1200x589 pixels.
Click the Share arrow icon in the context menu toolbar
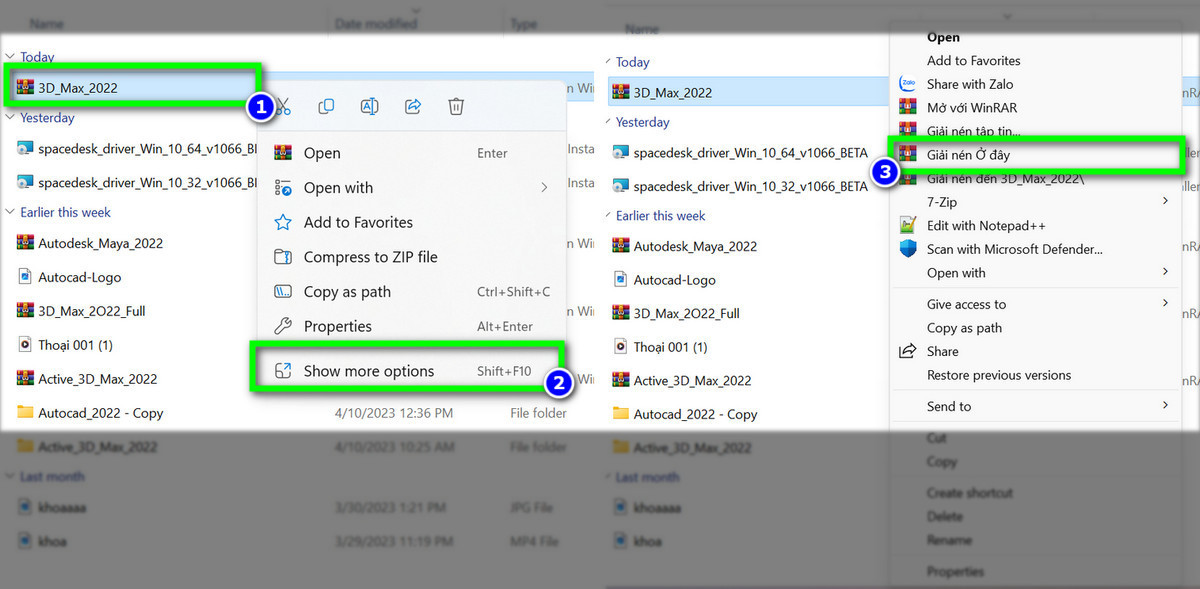click(x=413, y=106)
